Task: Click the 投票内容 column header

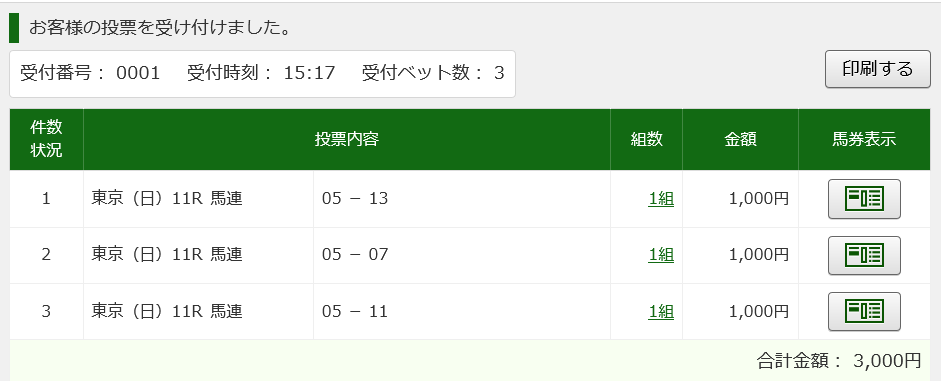Action: (x=347, y=139)
